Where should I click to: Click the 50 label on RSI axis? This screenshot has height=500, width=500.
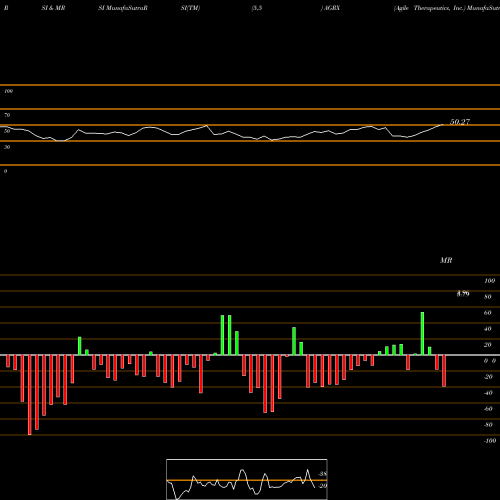coord(7,131)
